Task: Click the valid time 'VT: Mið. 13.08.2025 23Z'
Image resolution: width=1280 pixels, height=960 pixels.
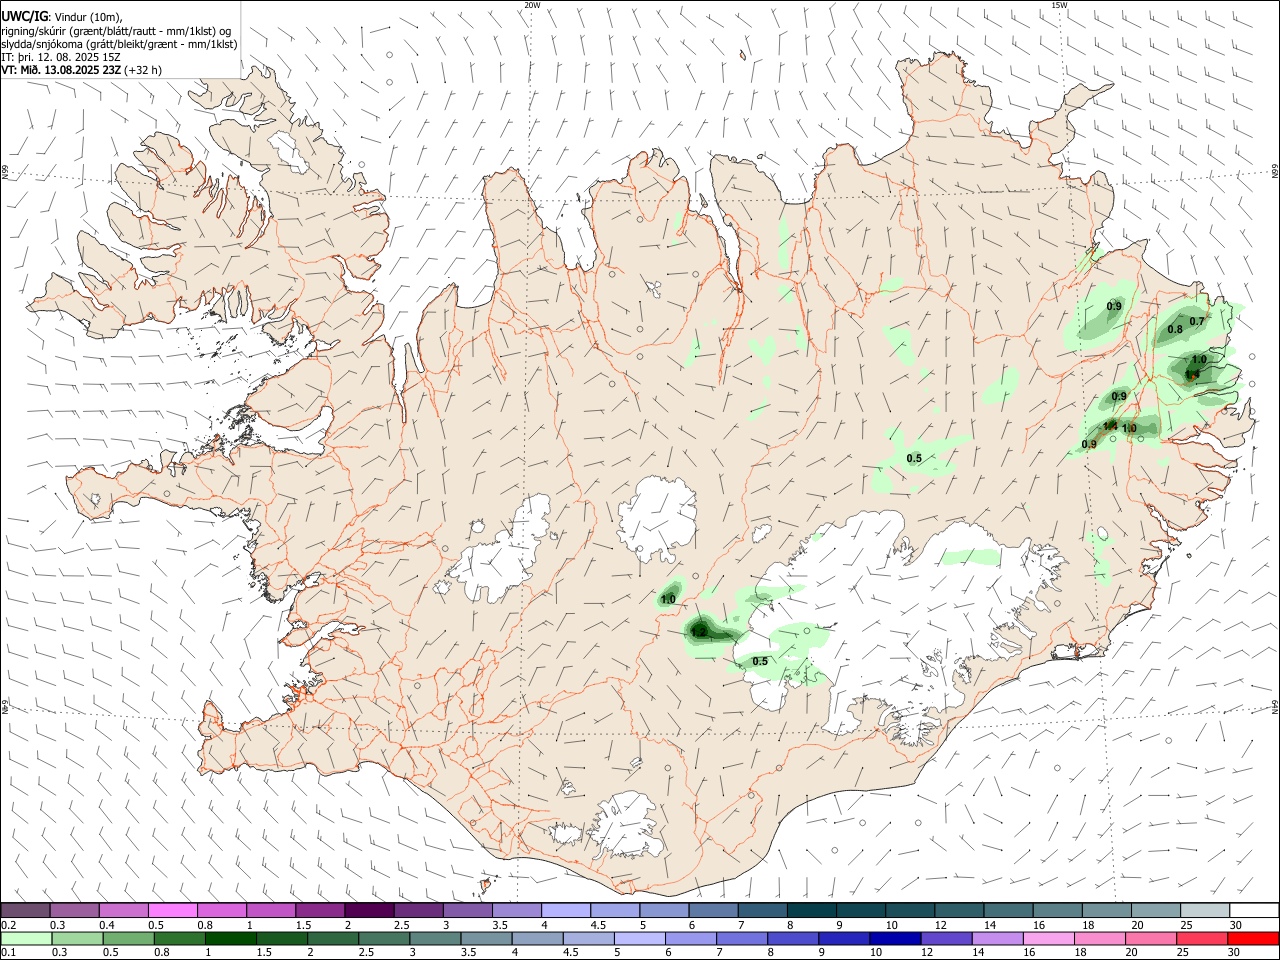Action: pos(61,70)
